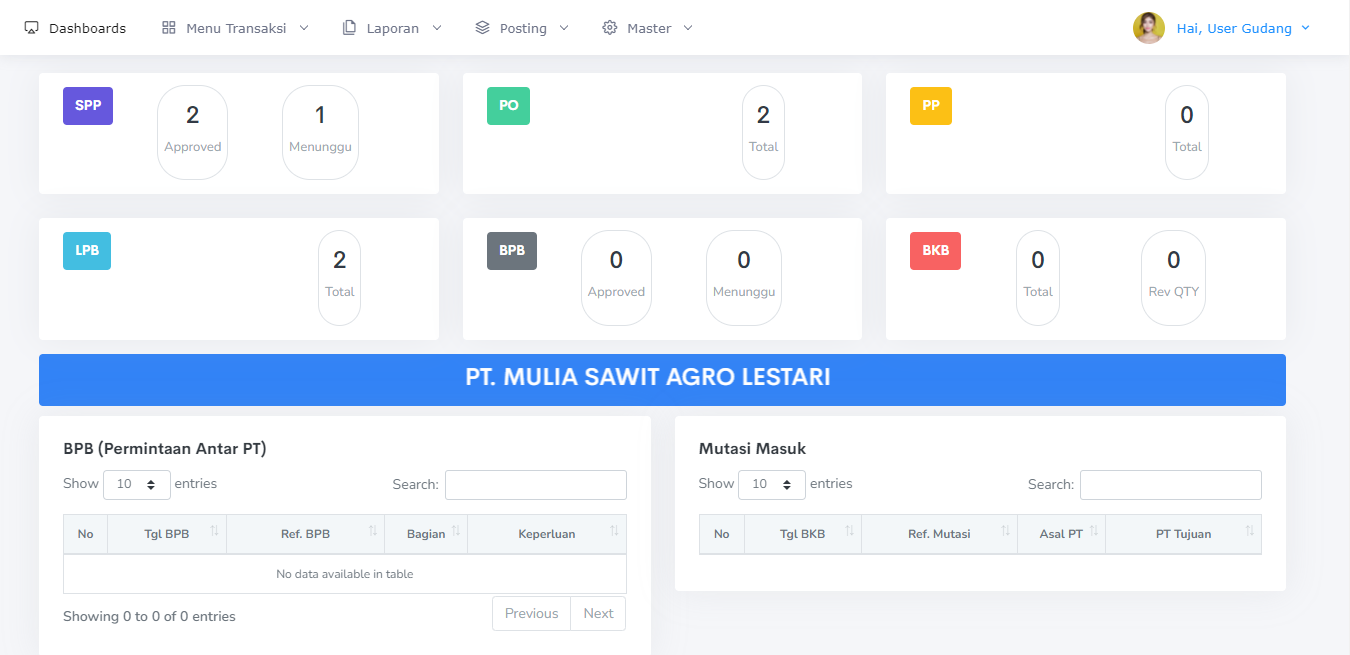Open the Show entries dropdown in Mutasi Masuk
This screenshot has height=655, width=1350.
tap(772, 484)
